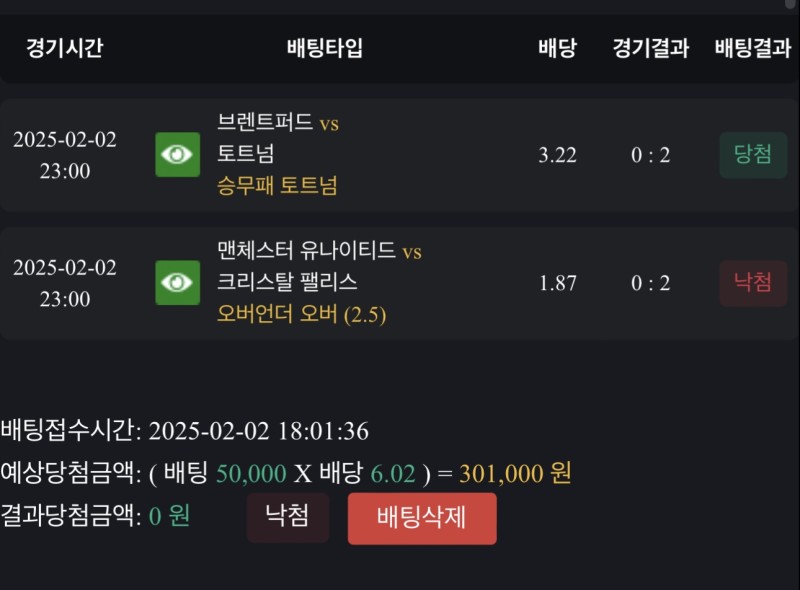The width and height of the screenshot is (800, 590).
Task: Click the 배팅결과 column header
Action: [753, 48]
